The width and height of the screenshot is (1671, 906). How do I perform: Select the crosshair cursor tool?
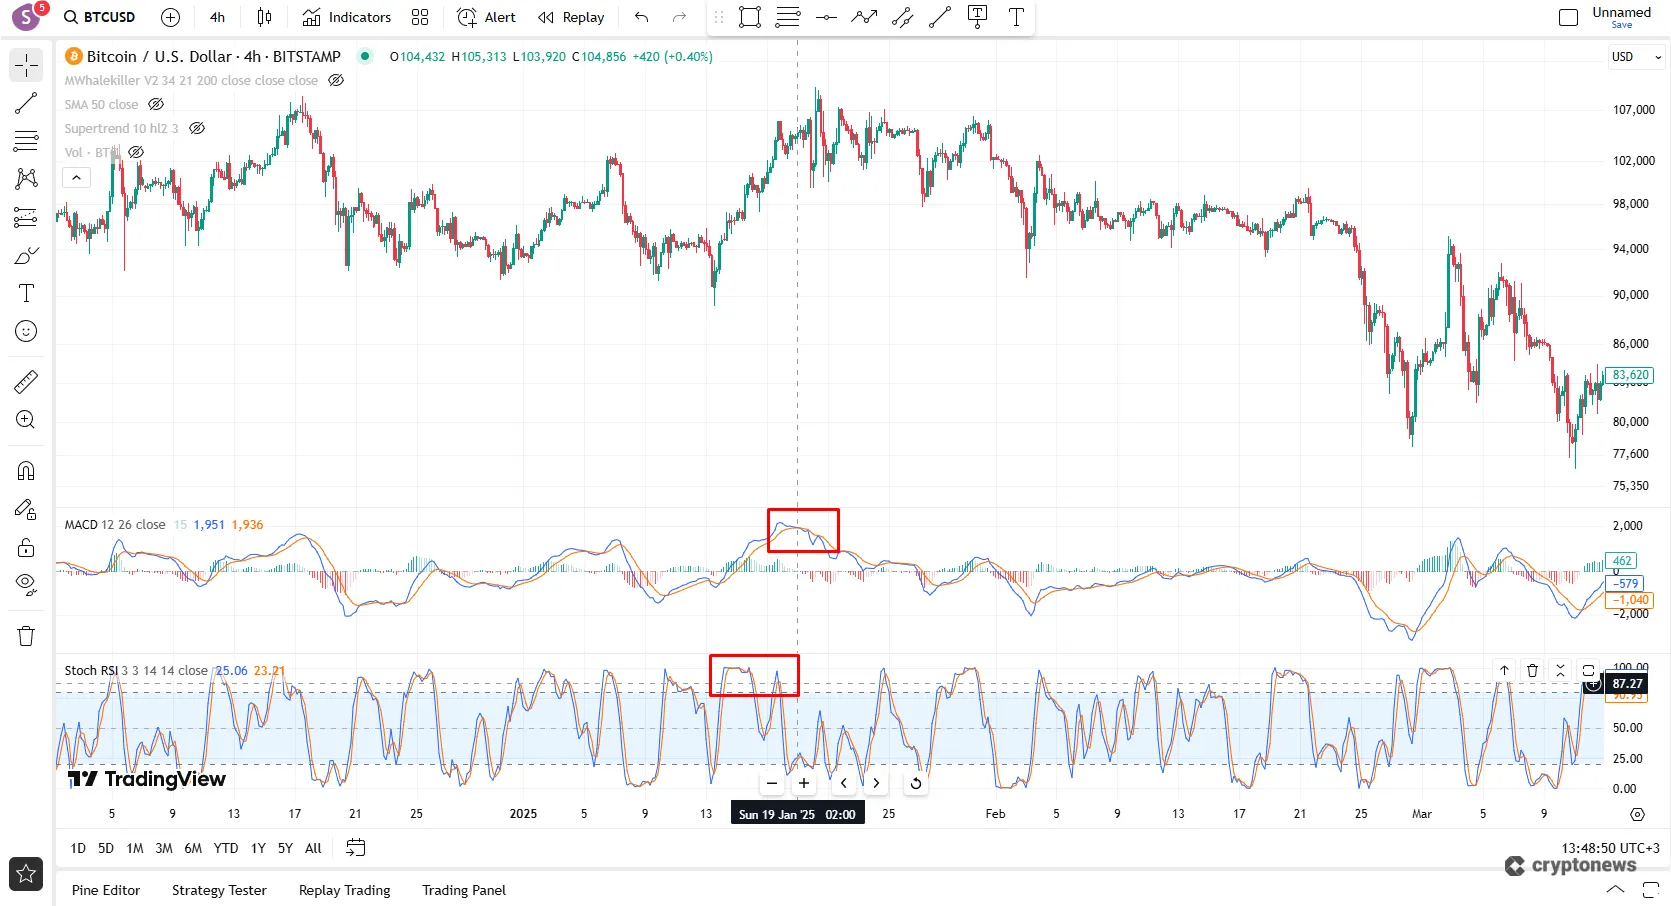25,65
